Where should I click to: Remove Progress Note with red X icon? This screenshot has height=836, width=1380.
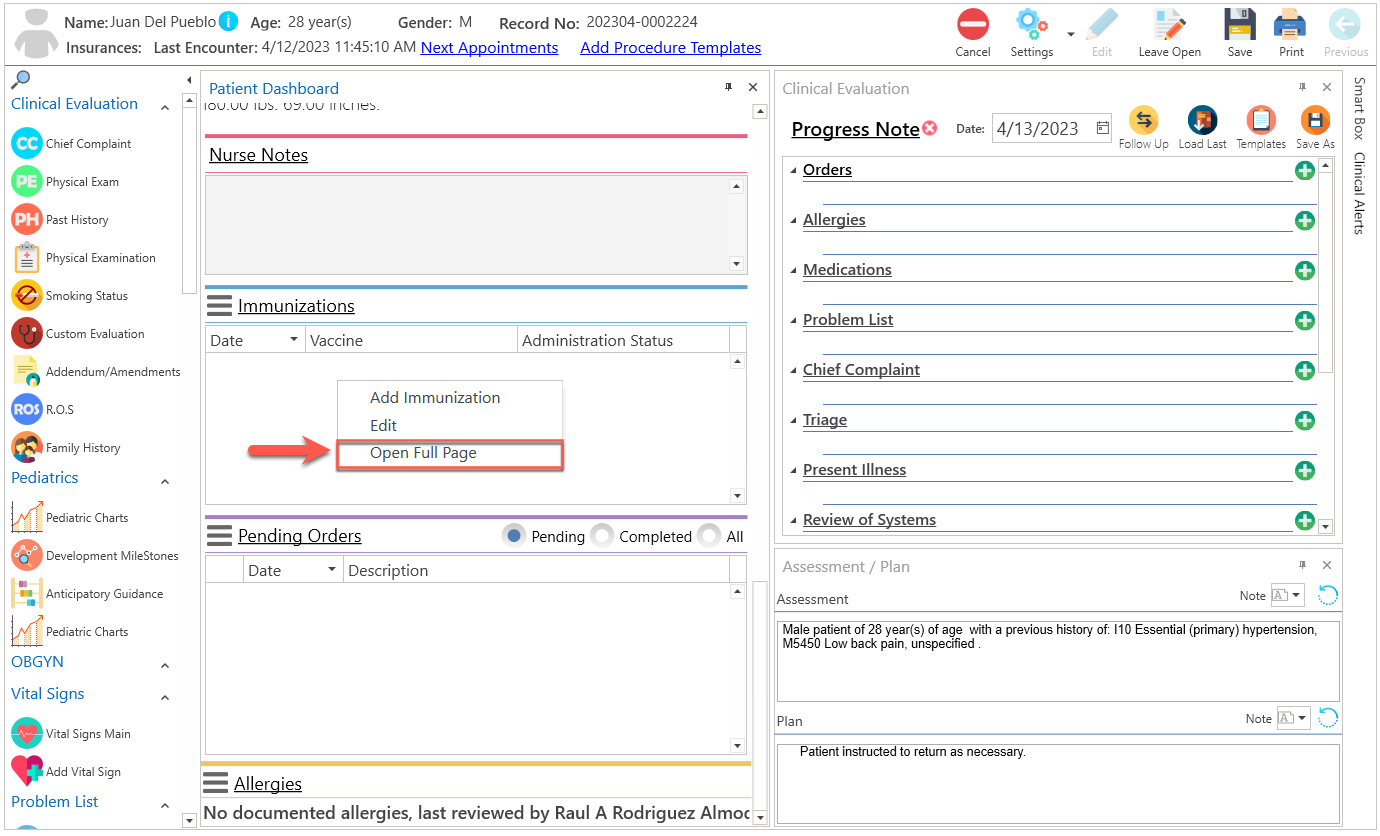point(930,128)
